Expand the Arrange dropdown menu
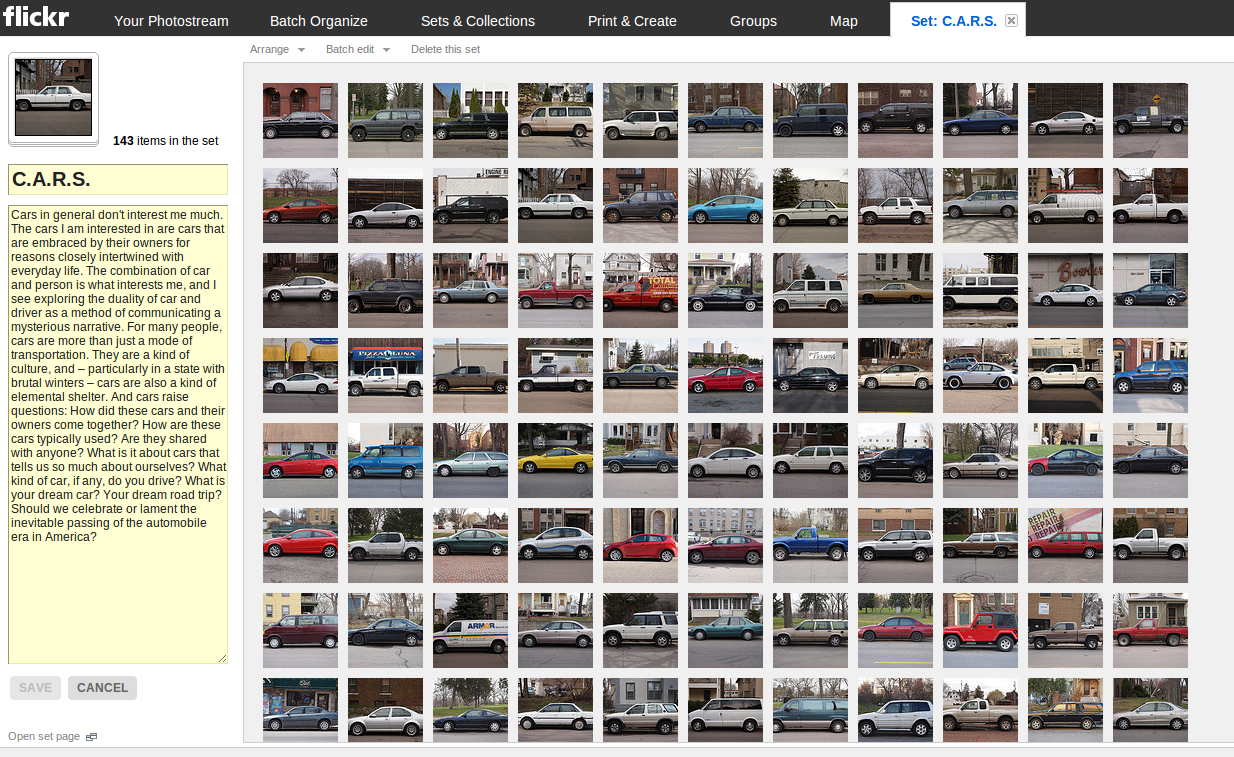This screenshot has height=757, width=1234. [277, 49]
